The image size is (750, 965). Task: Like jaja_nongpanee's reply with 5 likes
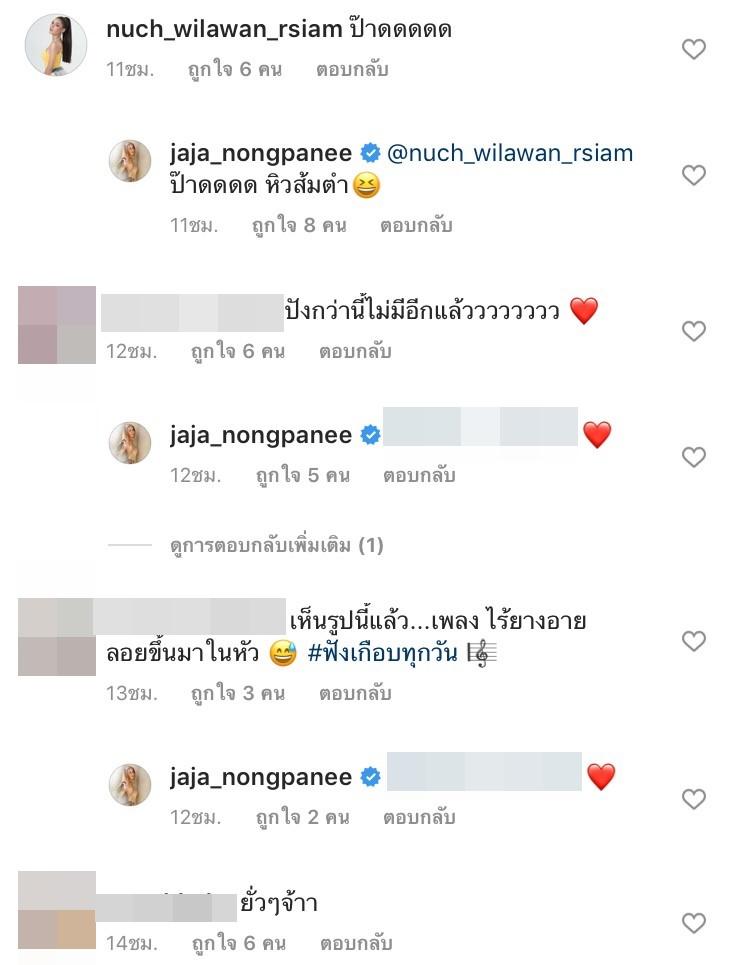pos(693,457)
